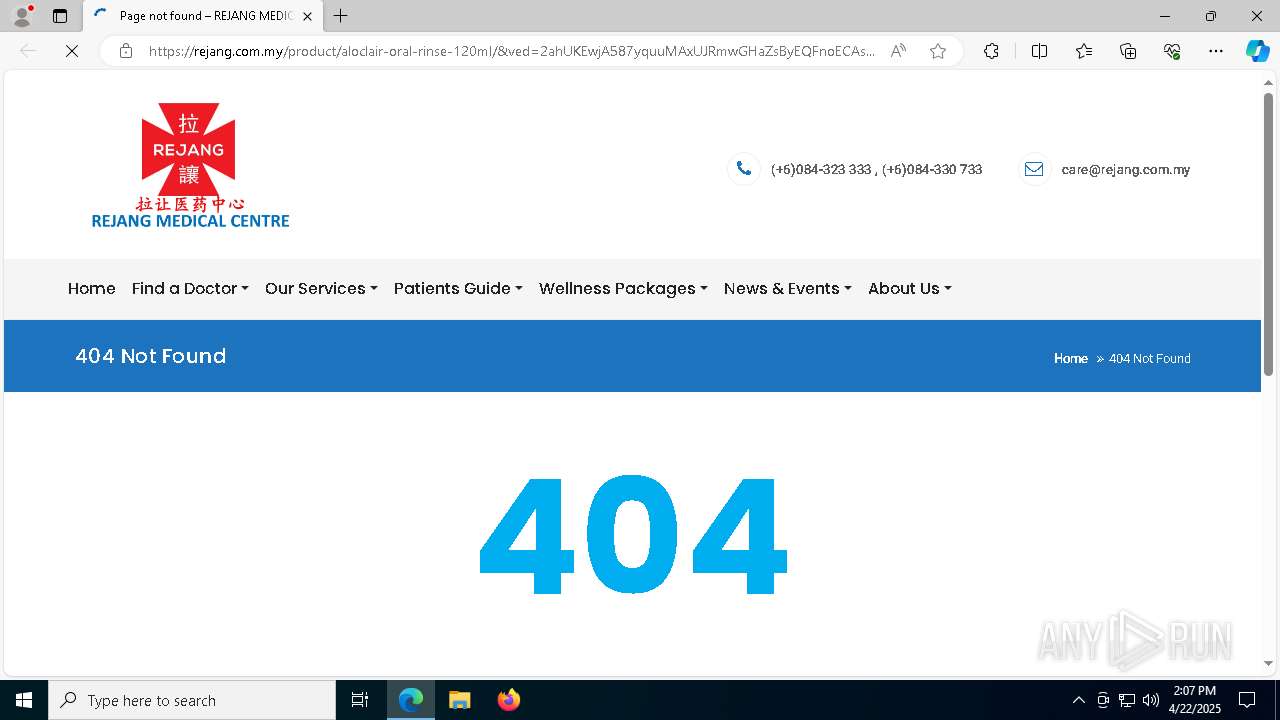
Task: Open Task View on taskbar
Action: pos(360,700)
